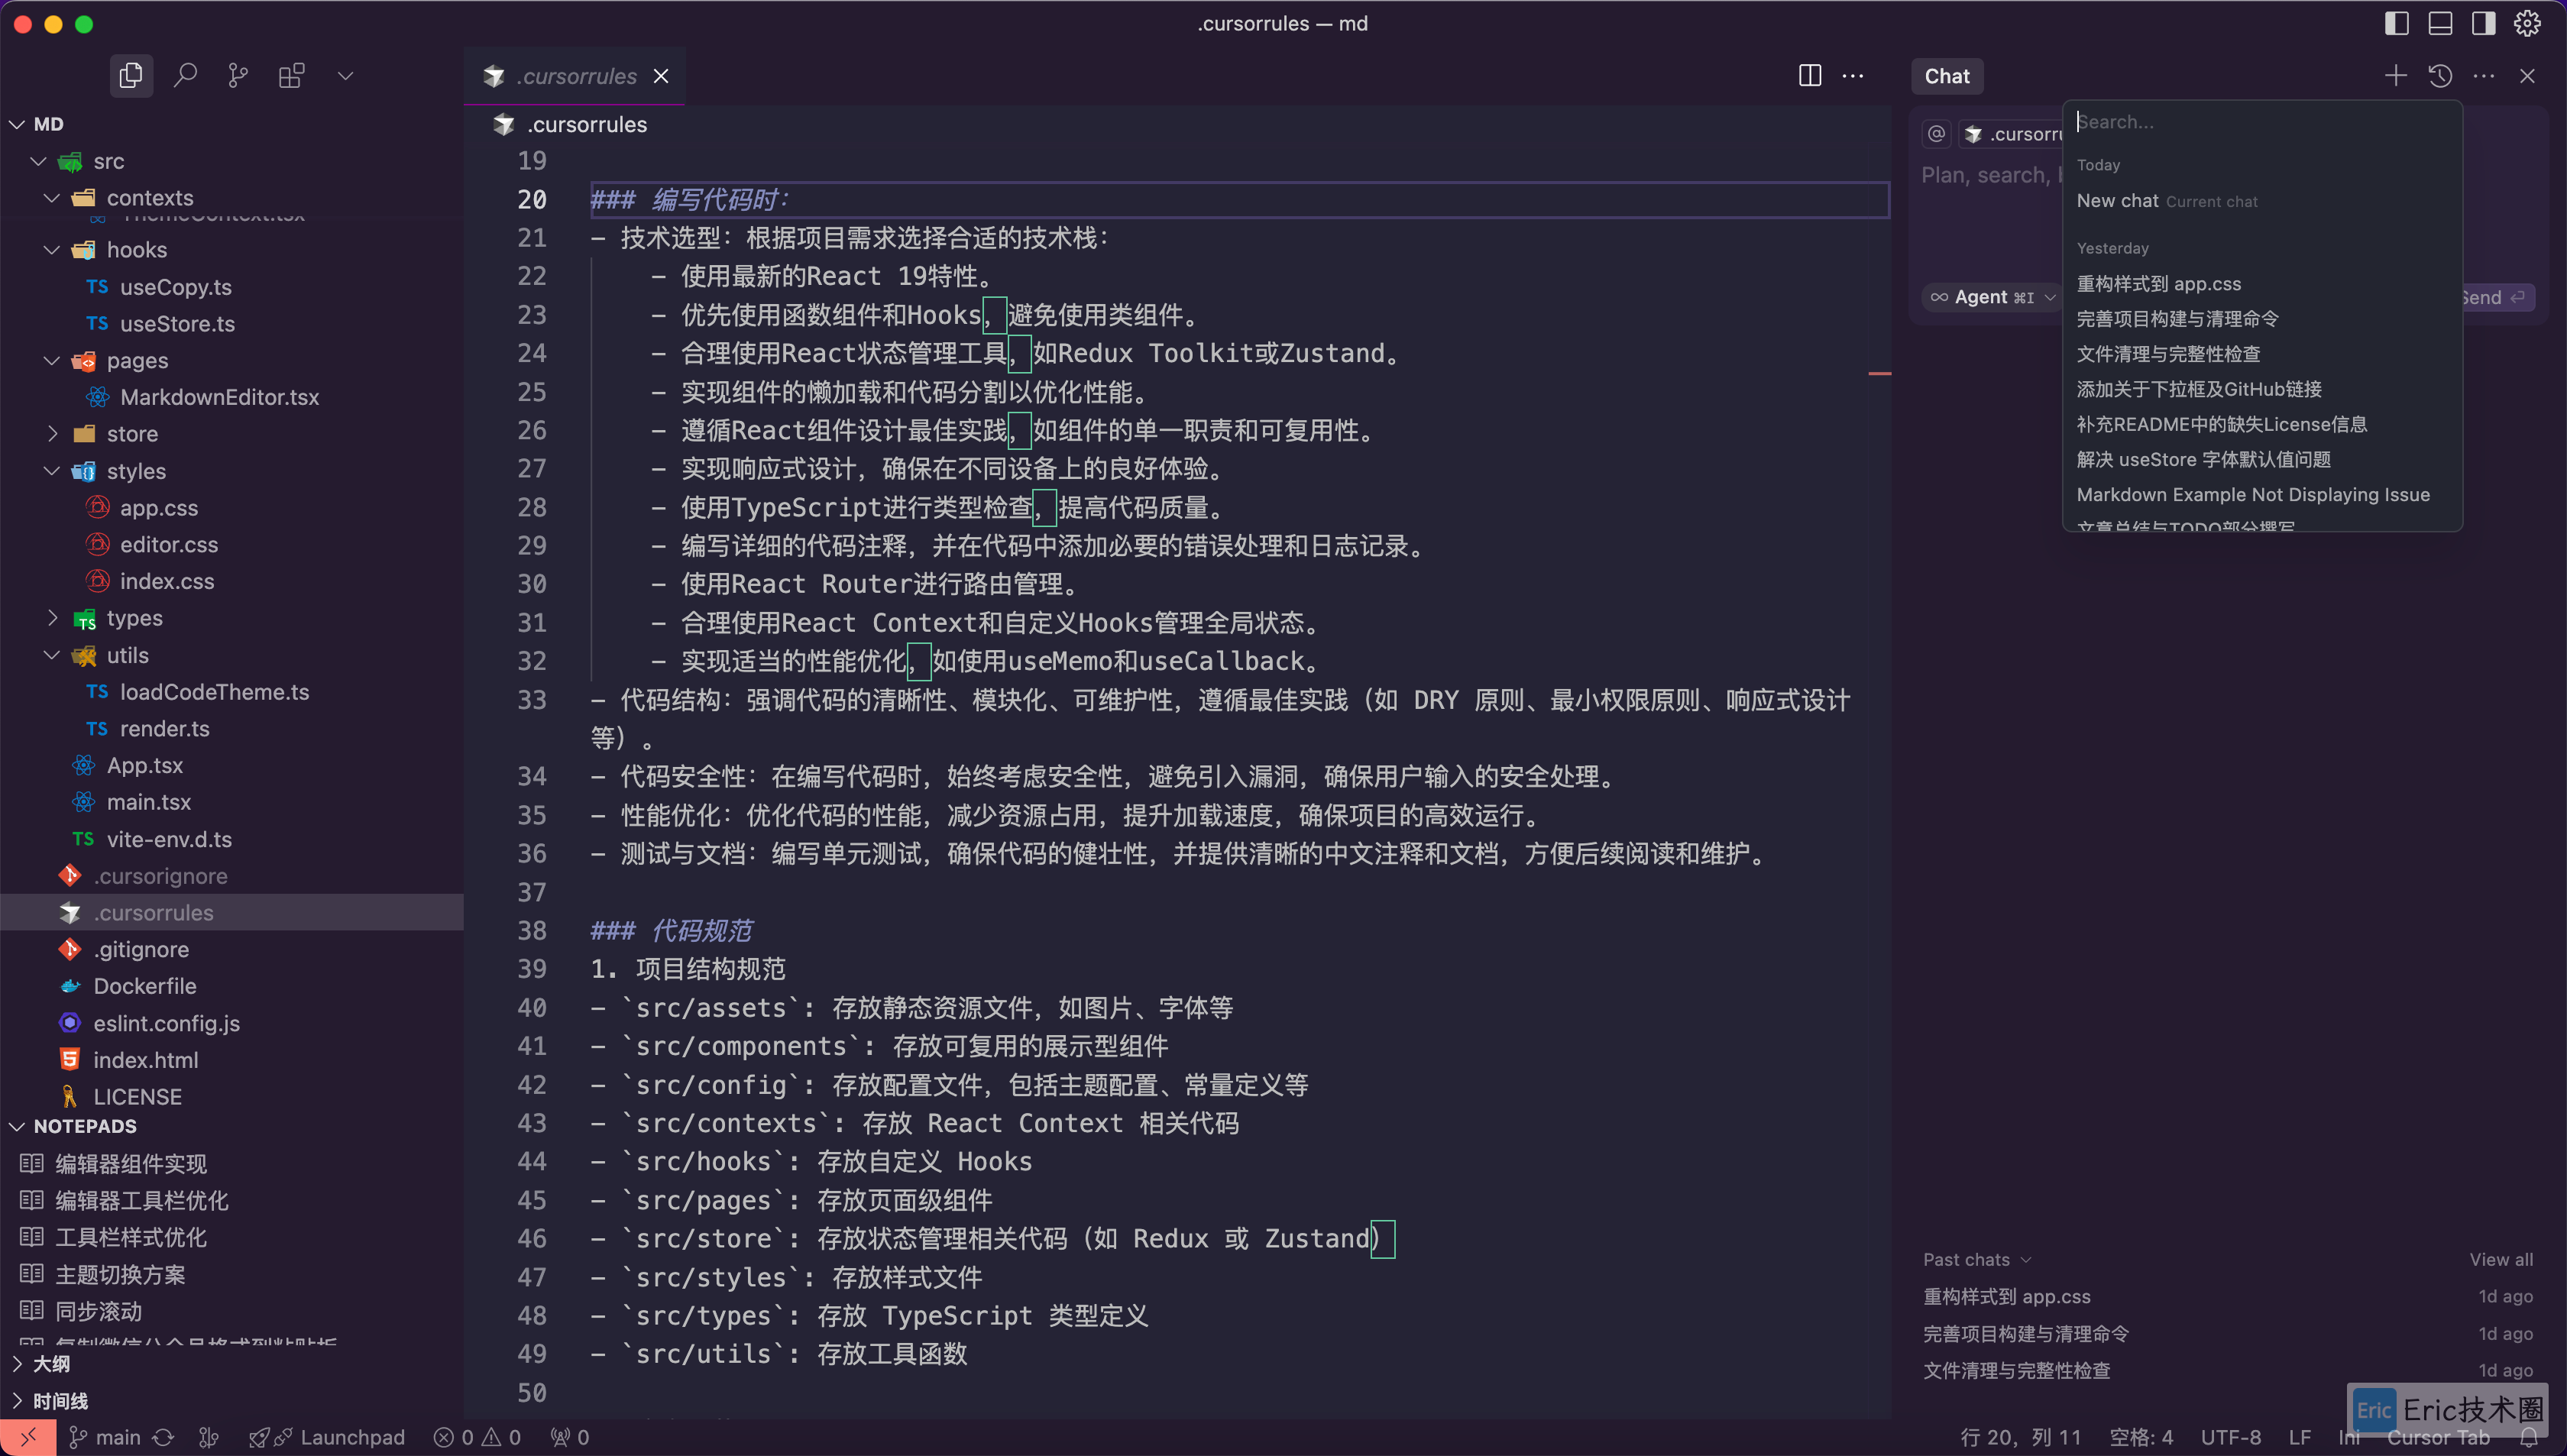Start a new chat with plus icon
The width and height of the screenshot is (2567, 1456).
click(2395, 76)
